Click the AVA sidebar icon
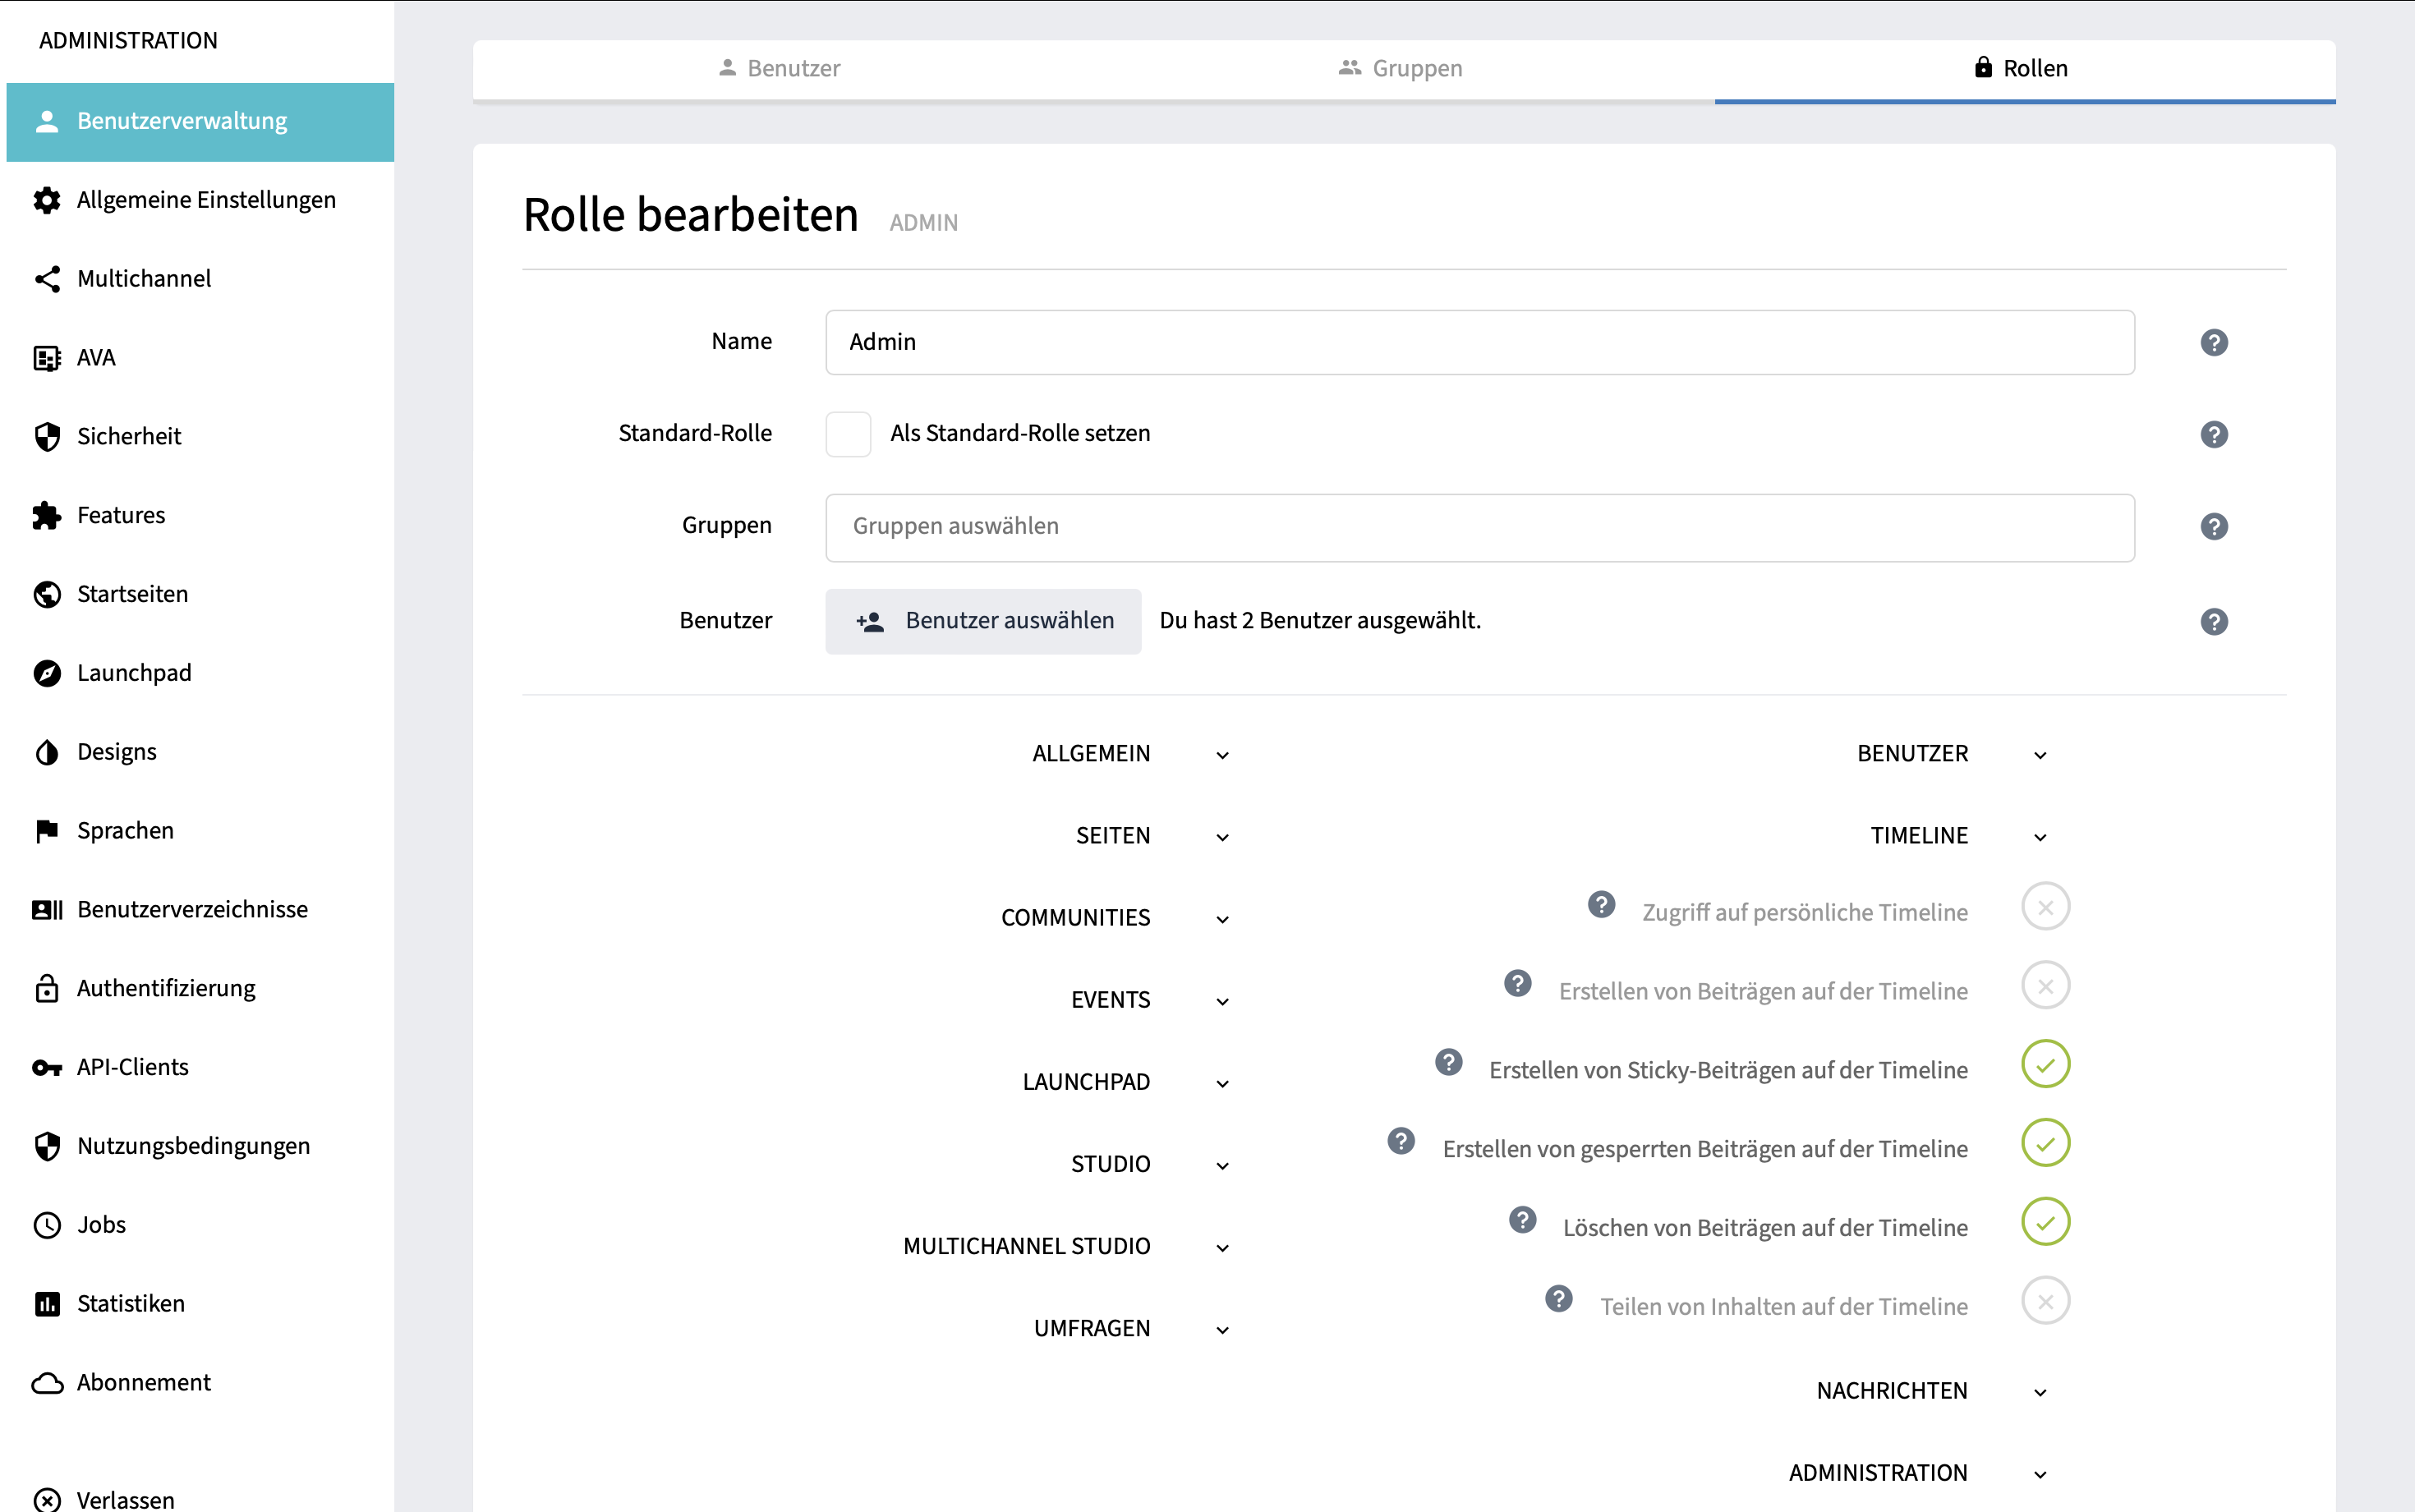Viewport: 2415px width, 1512px height. click(47, 358)
